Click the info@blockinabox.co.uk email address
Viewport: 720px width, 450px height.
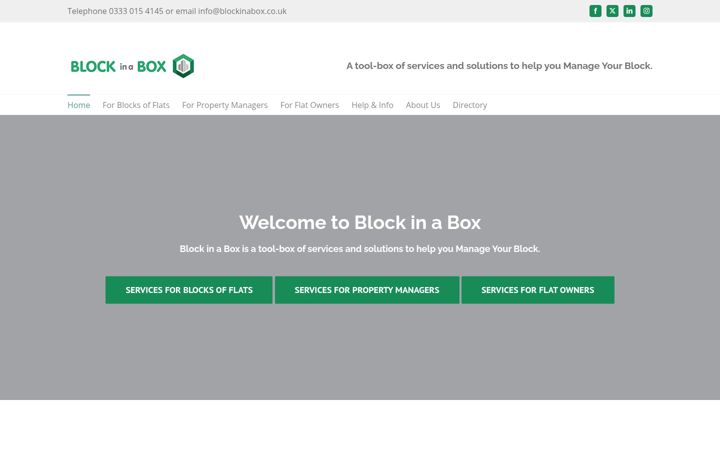[242, 11]
